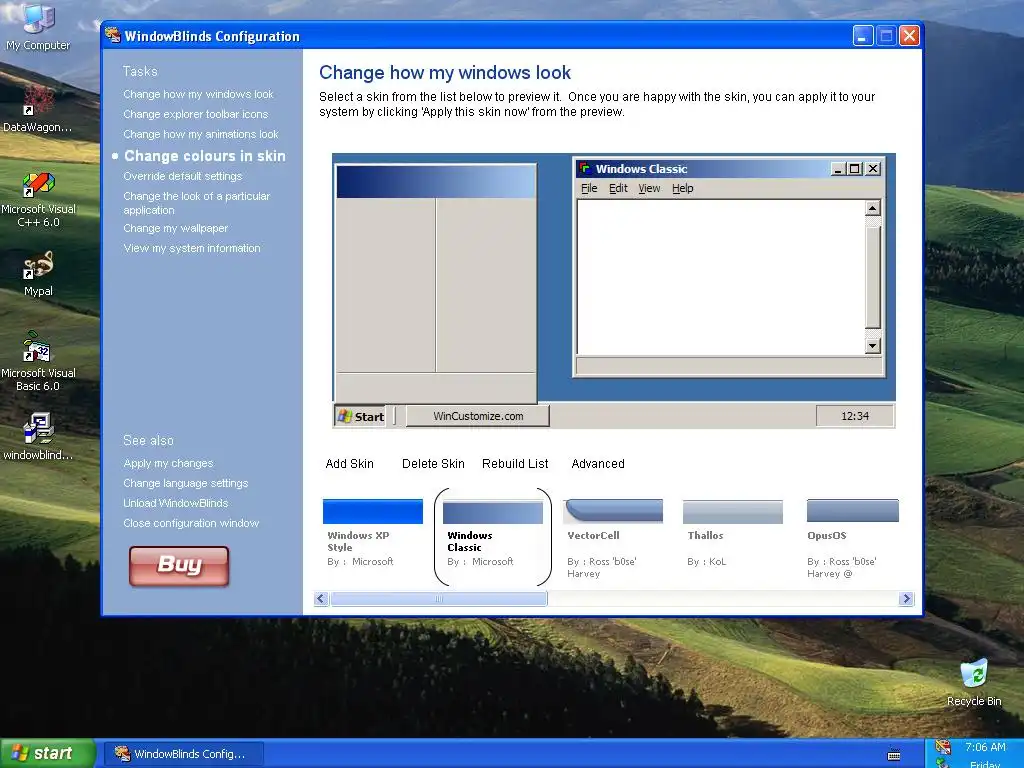This screenshot has height=768, width=1024.
Task: Click Change language settings link
Action: [x=185, y=483]
